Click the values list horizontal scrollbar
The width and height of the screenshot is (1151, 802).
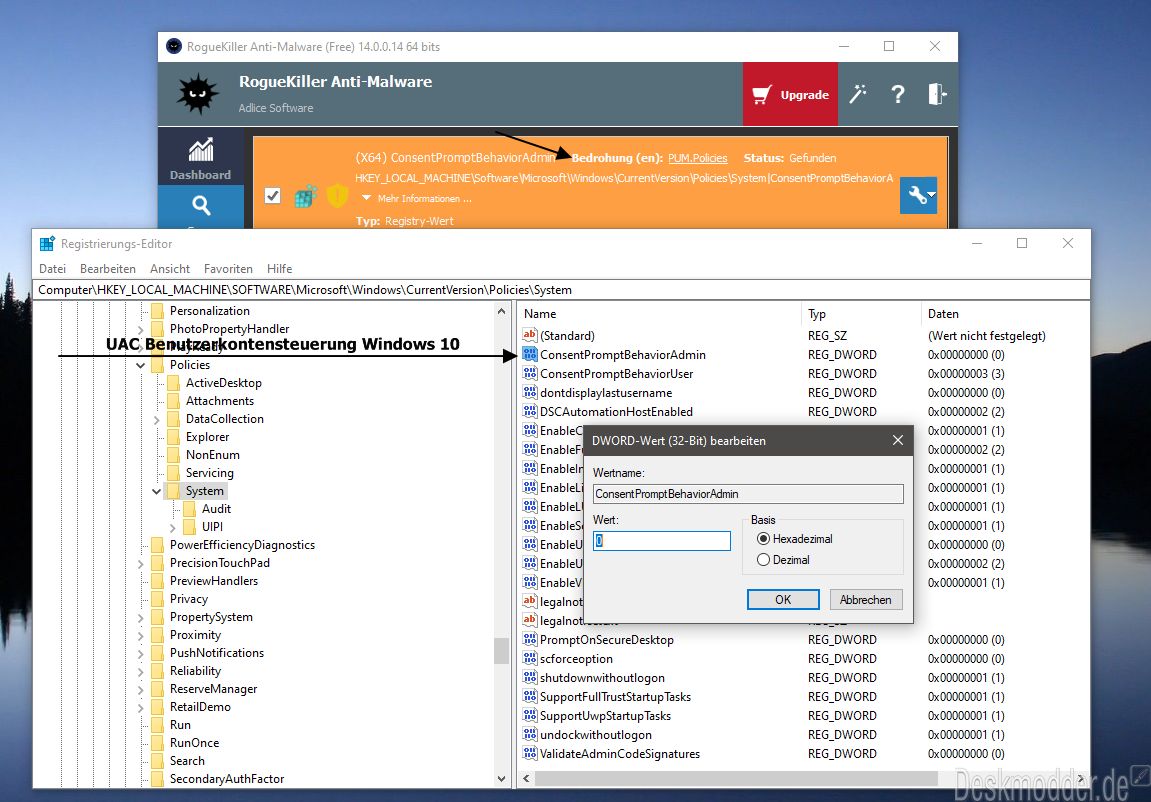click(736, 779)
